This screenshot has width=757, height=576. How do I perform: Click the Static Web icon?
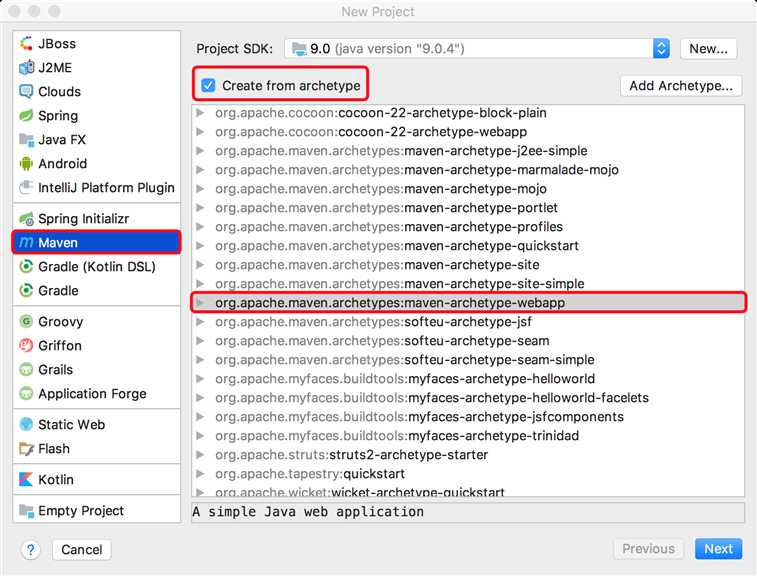26,424
